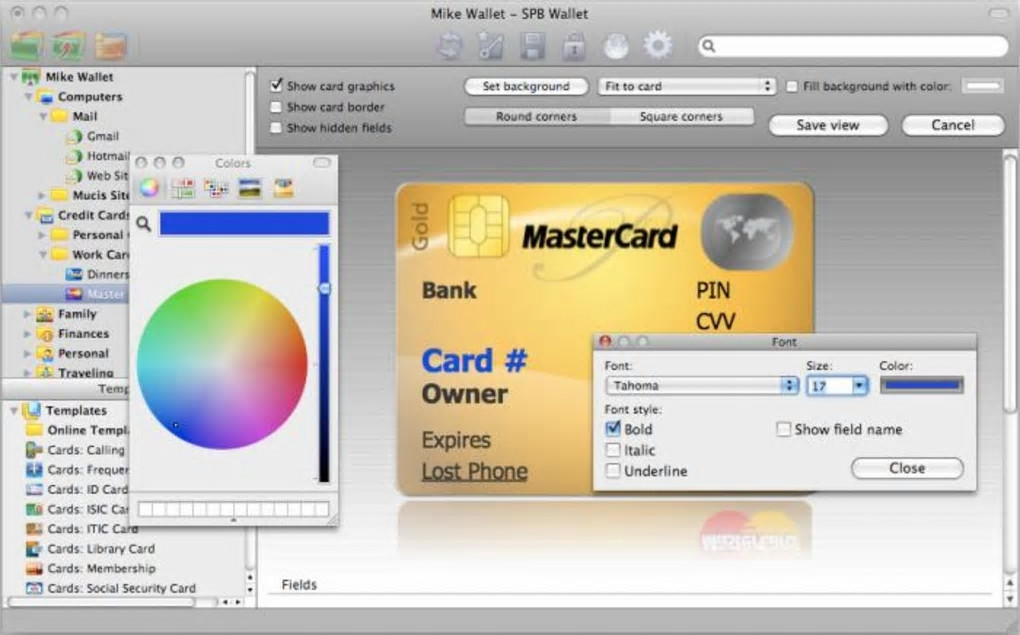
Task: Expand the Finances folder
Action: [27, 334]
